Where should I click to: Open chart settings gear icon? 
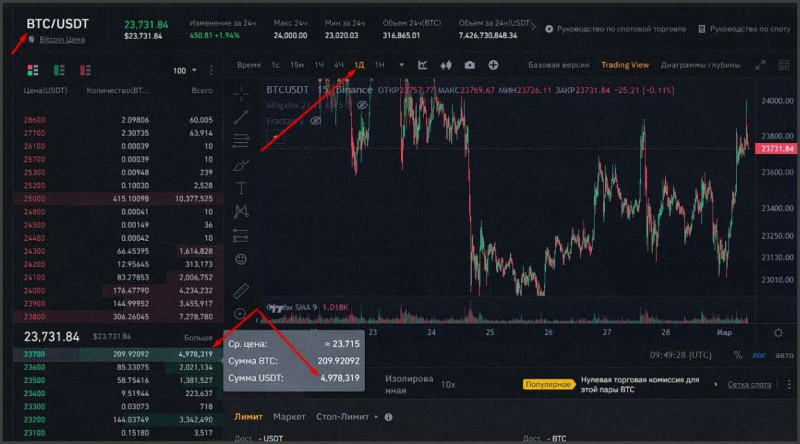778,333
